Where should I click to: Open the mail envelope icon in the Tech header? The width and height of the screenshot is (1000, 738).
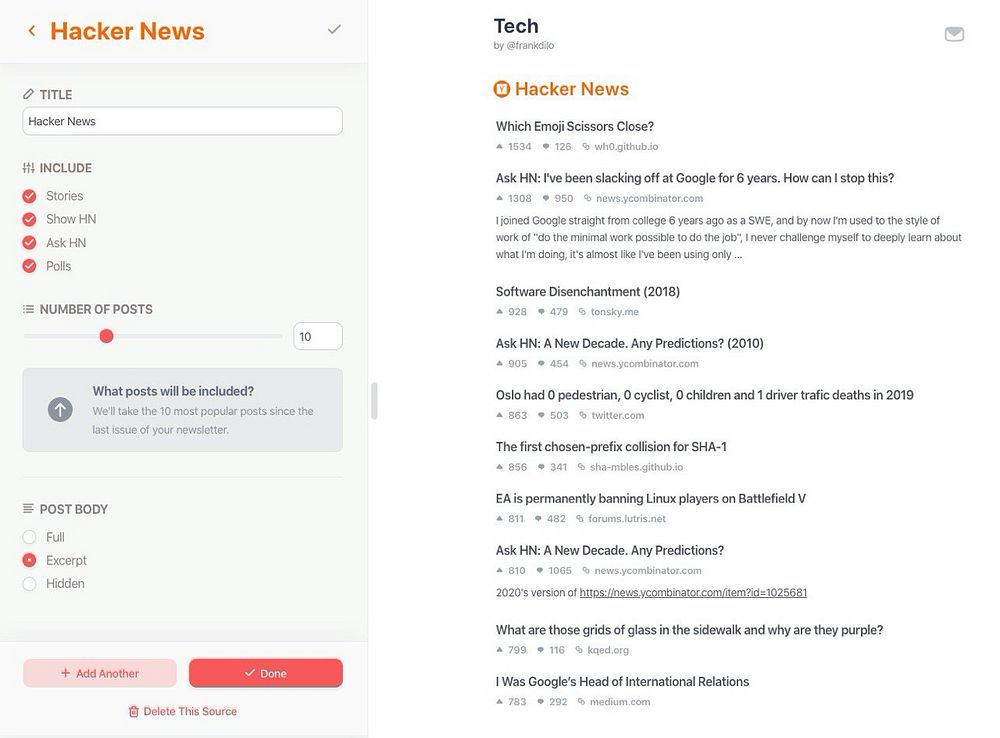[954, 34]
